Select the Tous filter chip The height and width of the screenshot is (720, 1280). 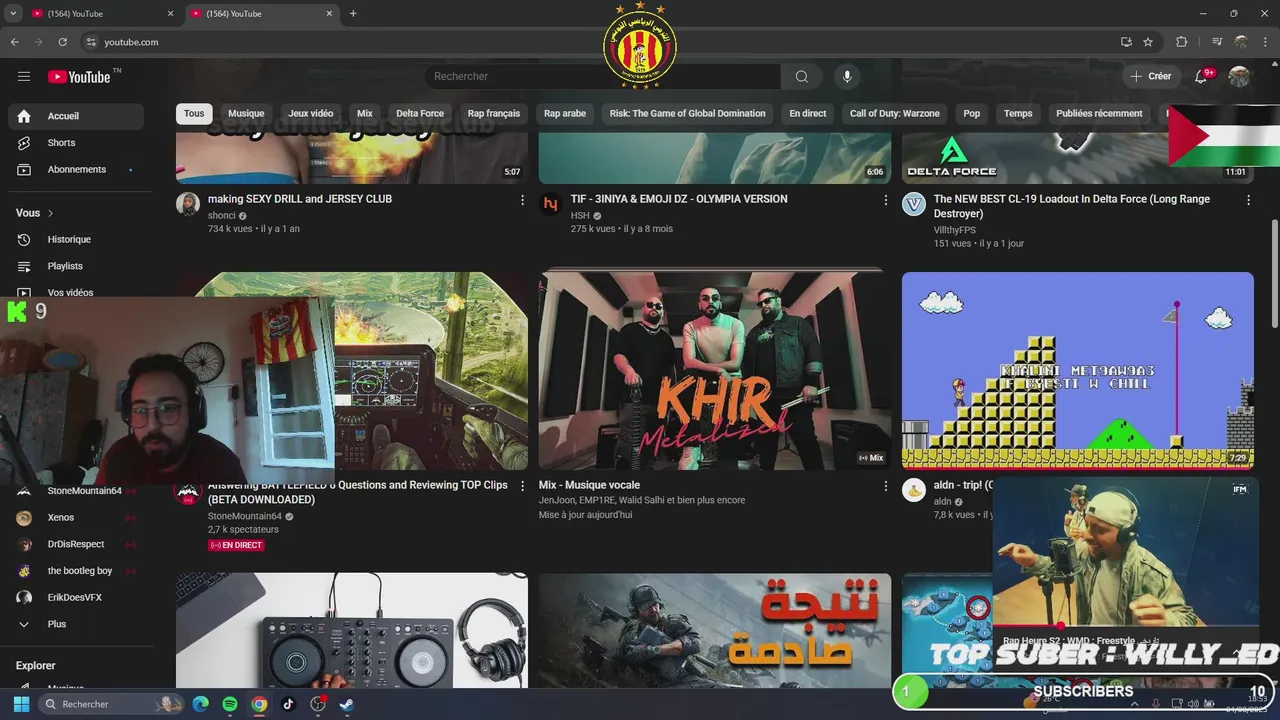click(194, 114)
